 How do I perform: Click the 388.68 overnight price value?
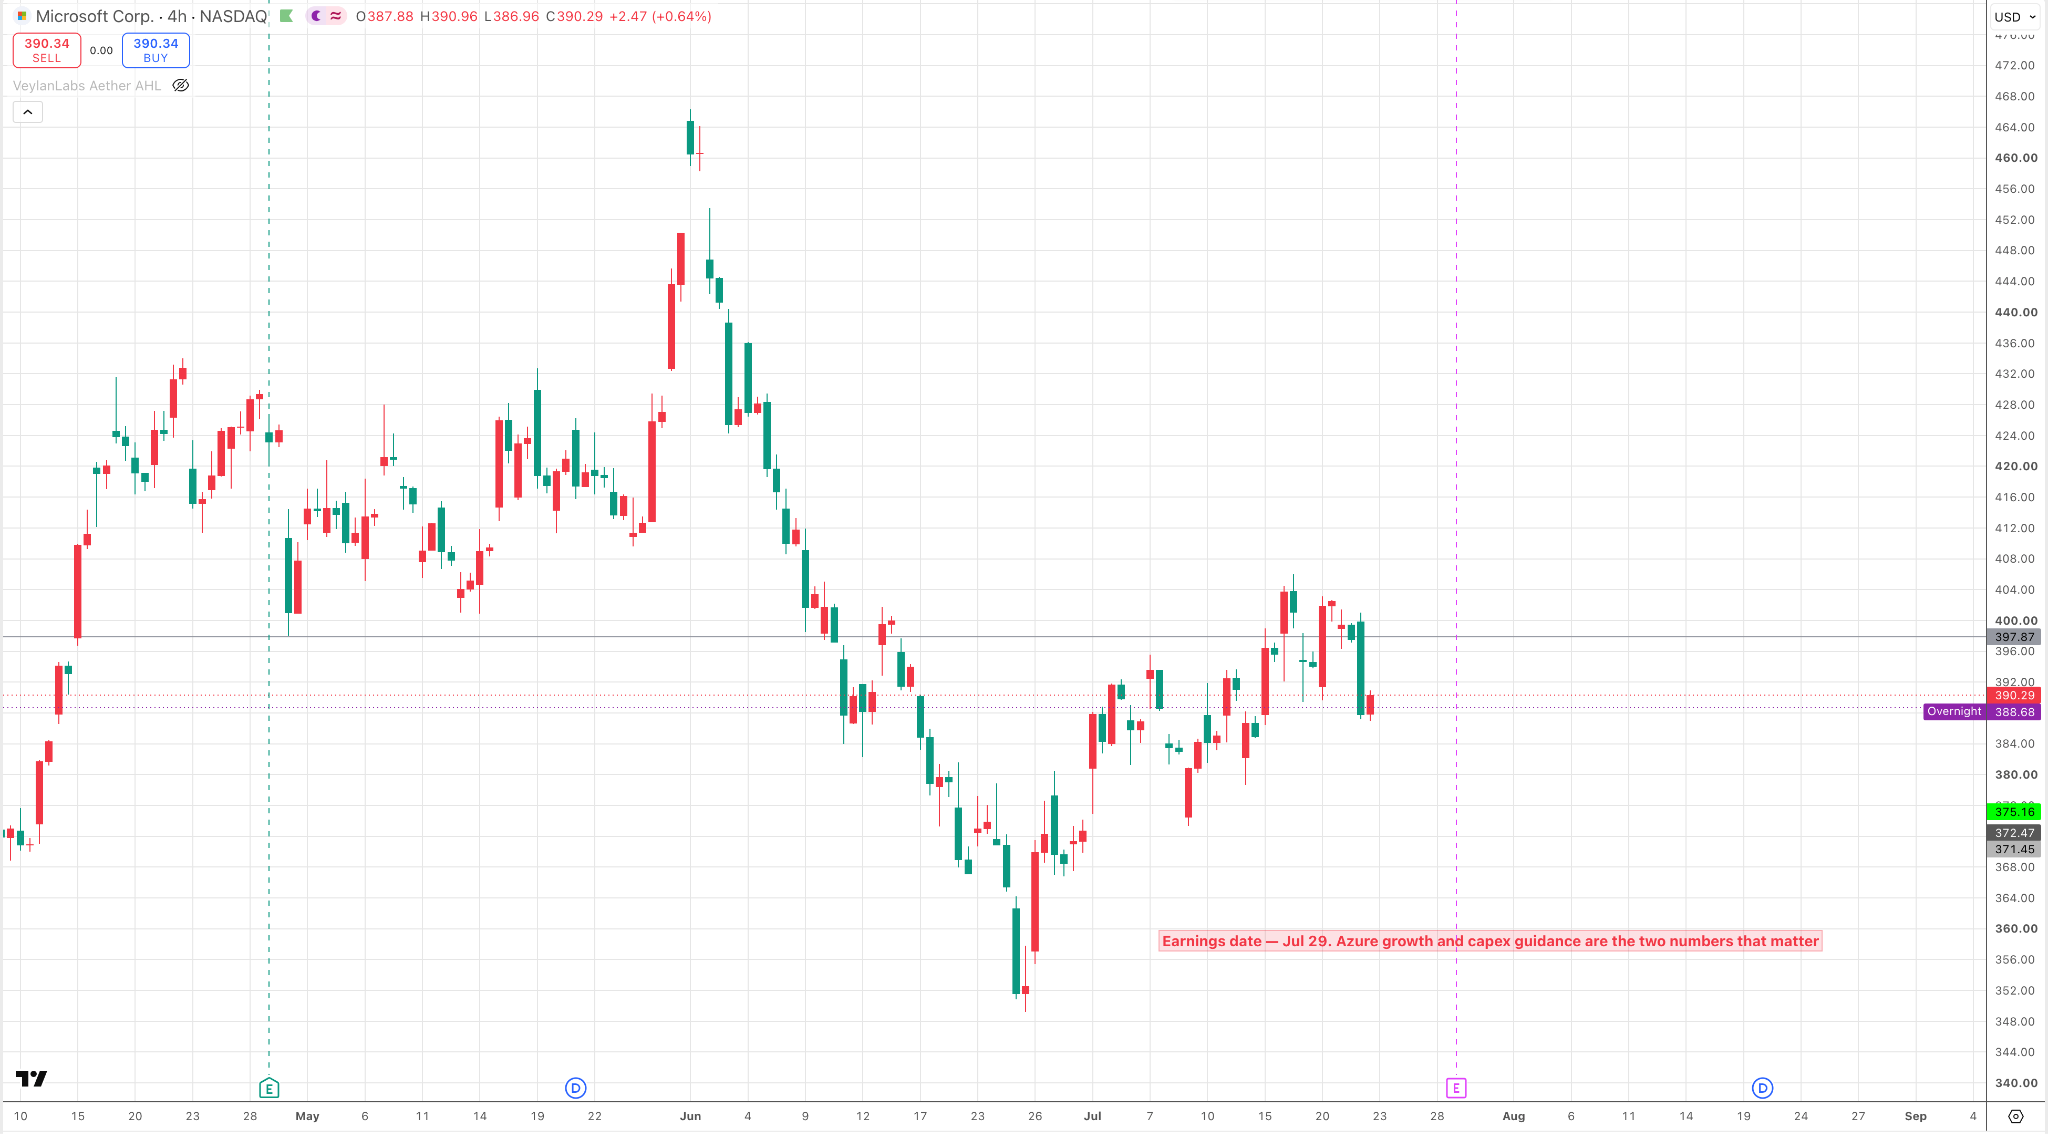click(x=2014, y=712)
